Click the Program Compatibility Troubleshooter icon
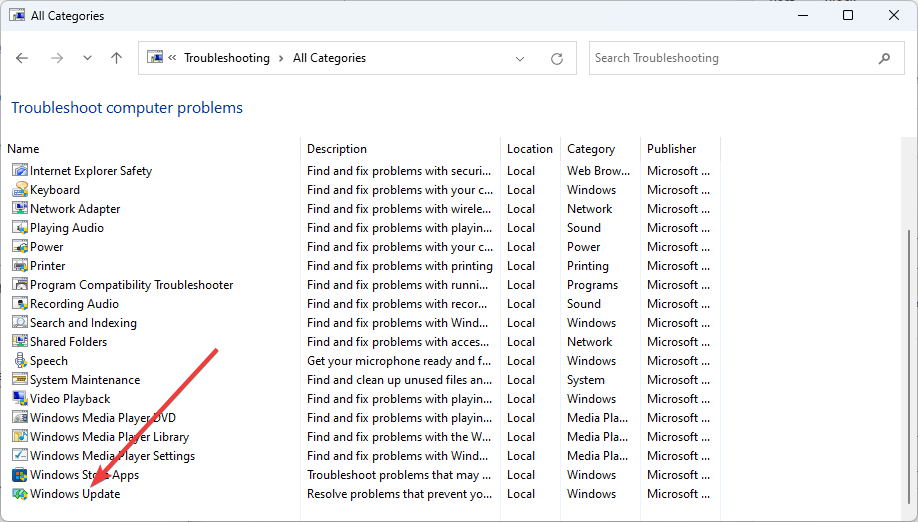918x522 pixels. [20, 284]
